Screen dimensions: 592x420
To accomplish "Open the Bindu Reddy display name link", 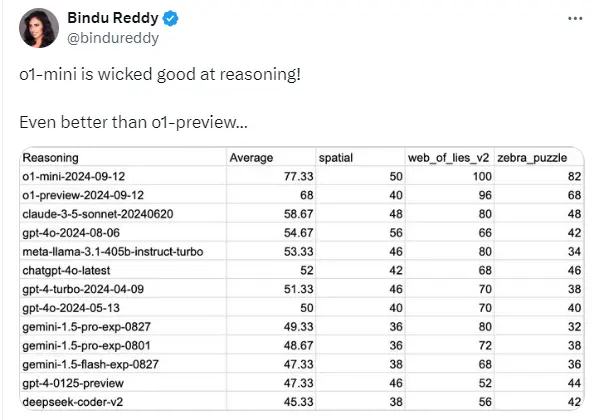I will coord(113,18).
